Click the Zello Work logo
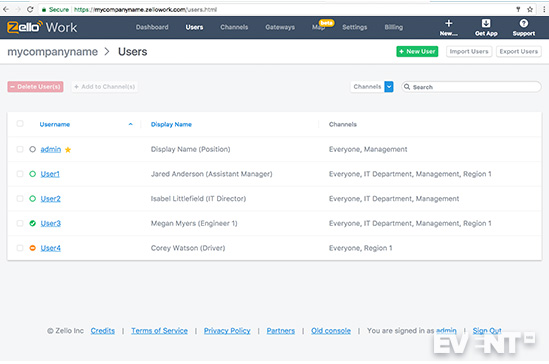Screen dimensions: 549x364 pos(42,27)
